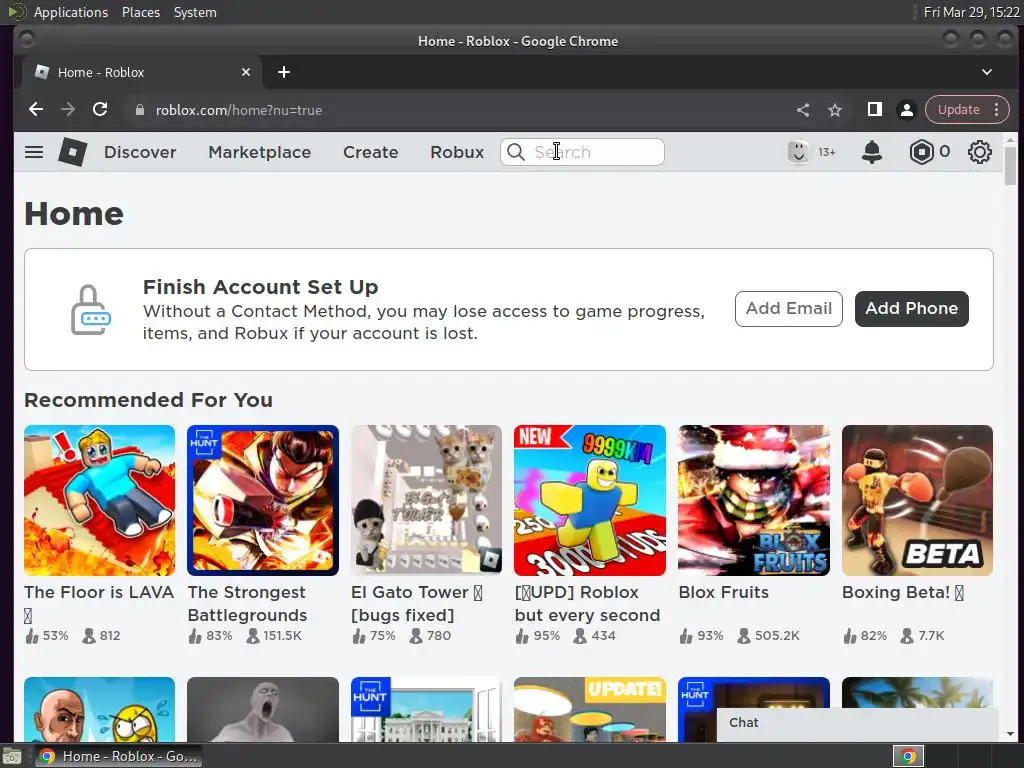The image size is (1024, 768).
Task: Click the page vertical scrollbar thumb
Action: 1010,166
